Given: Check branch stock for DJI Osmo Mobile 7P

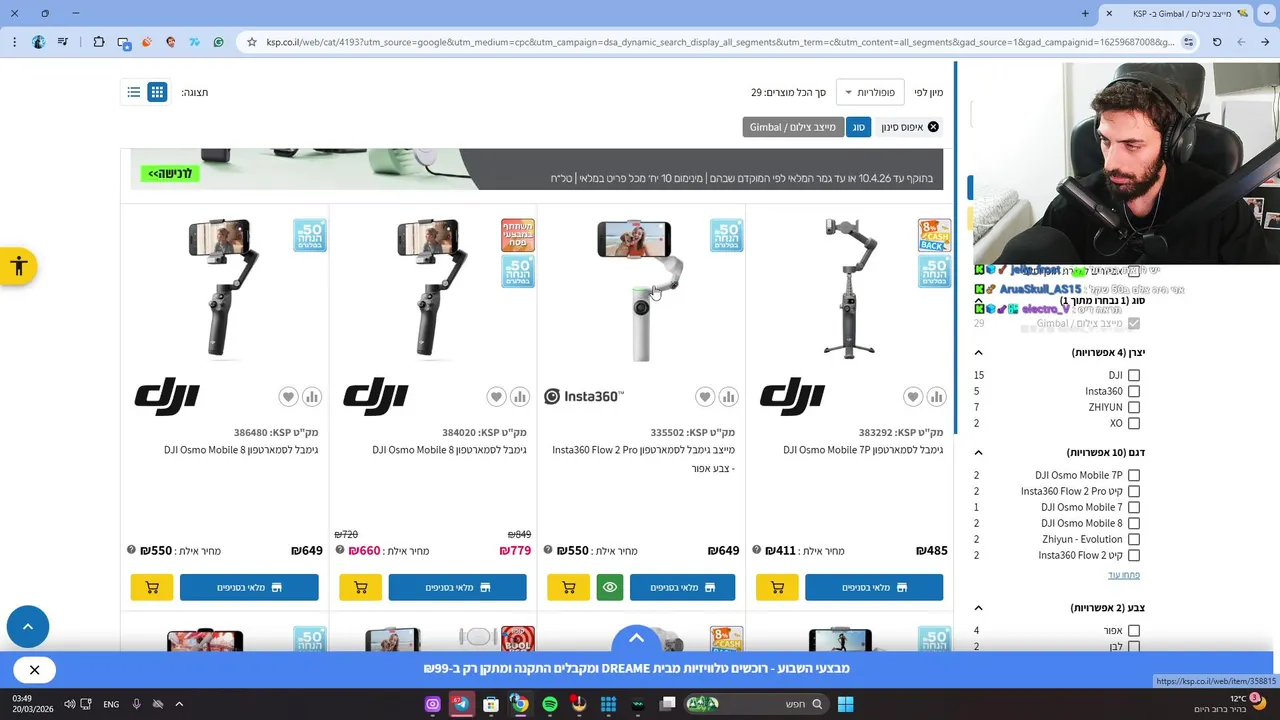Looking at the screenshot, I should 874,587.
